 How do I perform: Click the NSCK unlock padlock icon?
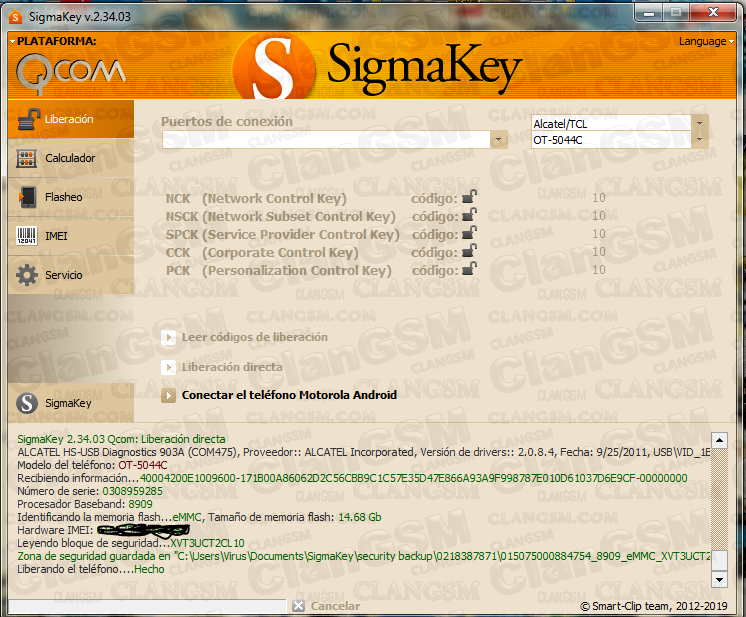pyautogui.click(x=469, y=215)
